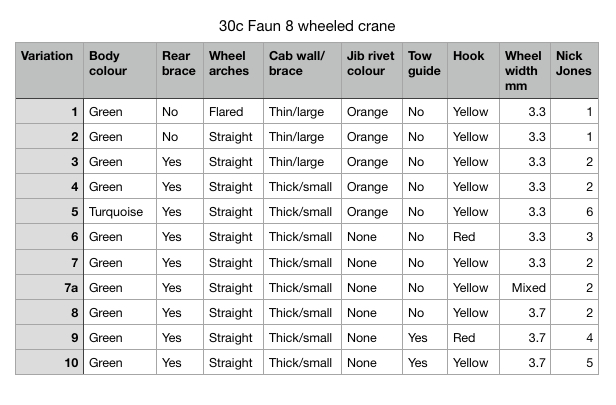616x405 pixels.
Task: Click the table title '30c Faun 8 wheeled crane'
Action: (x=307, y=26)
